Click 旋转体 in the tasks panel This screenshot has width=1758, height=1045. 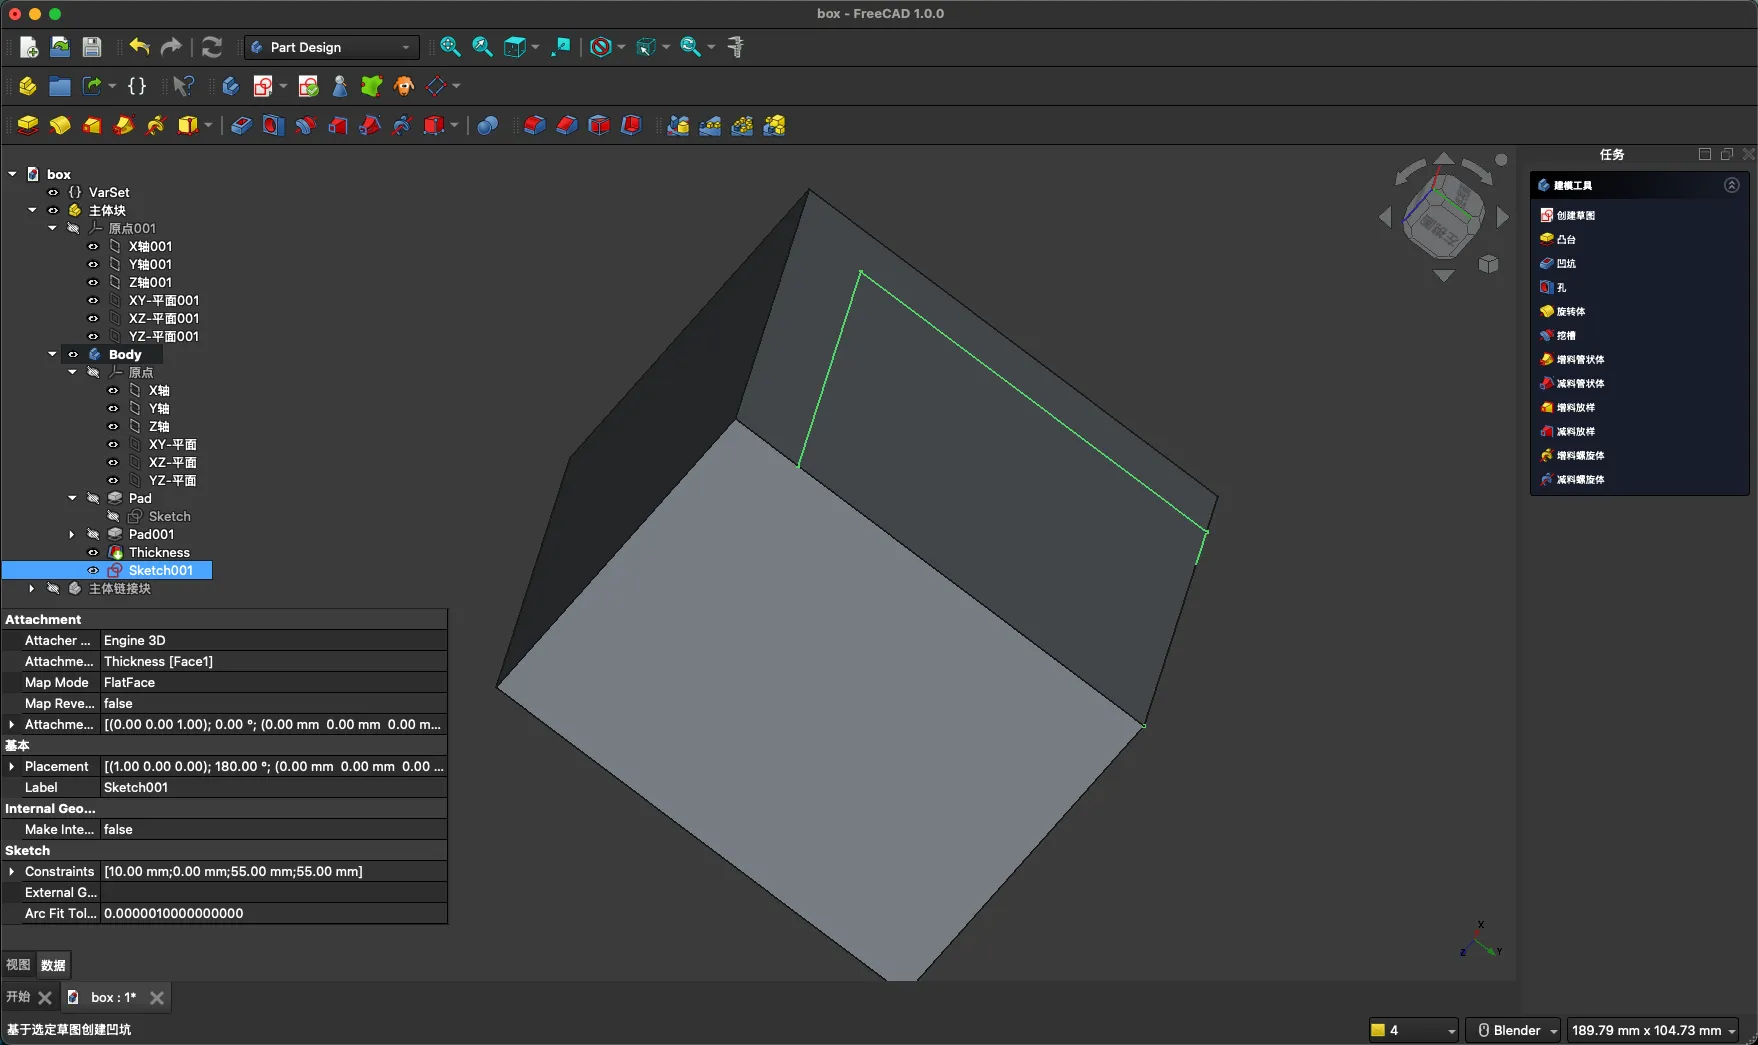1570,311
